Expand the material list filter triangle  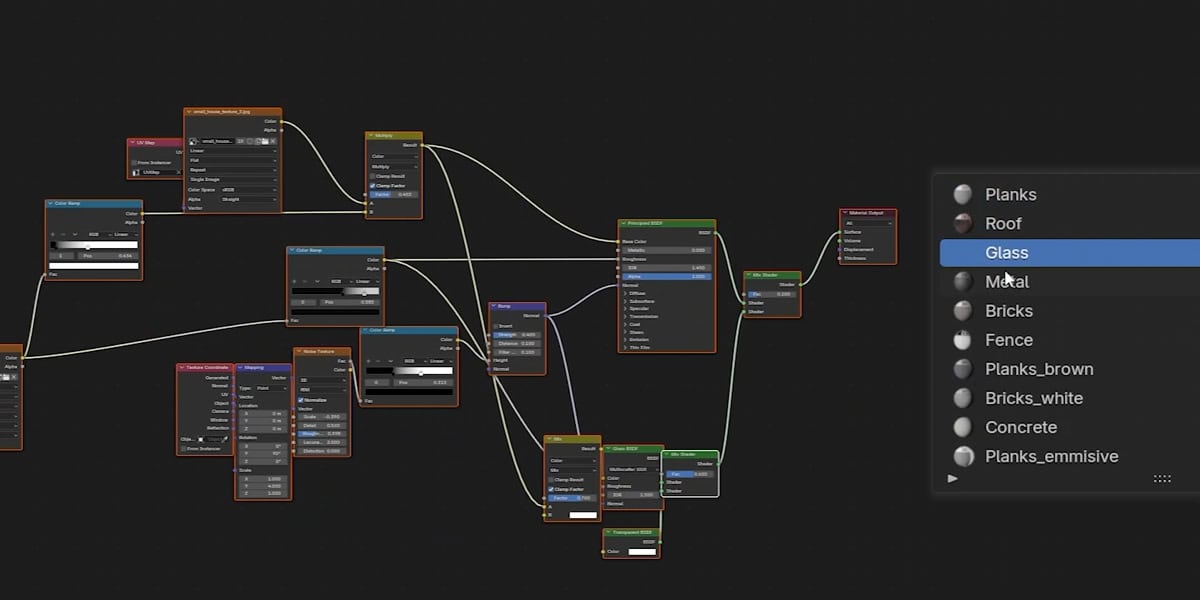tap(952, 479)
